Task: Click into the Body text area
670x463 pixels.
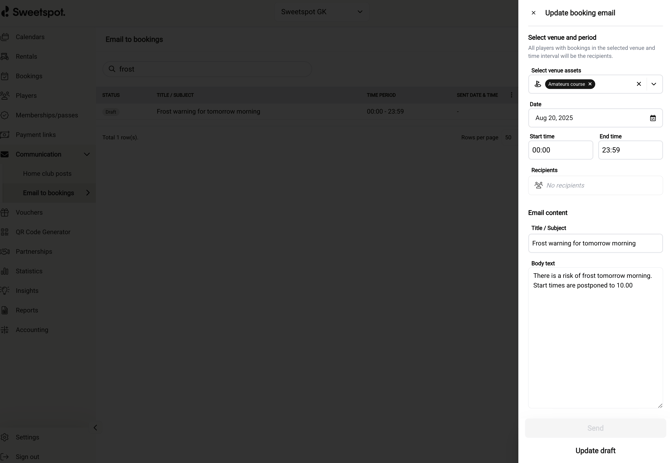Action: (x=595, y=338)
